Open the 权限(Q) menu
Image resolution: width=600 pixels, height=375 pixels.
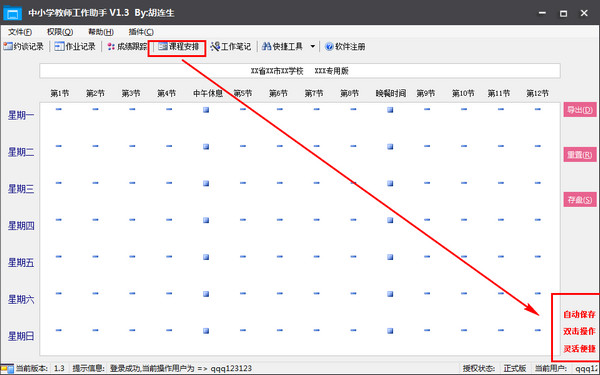60,32
